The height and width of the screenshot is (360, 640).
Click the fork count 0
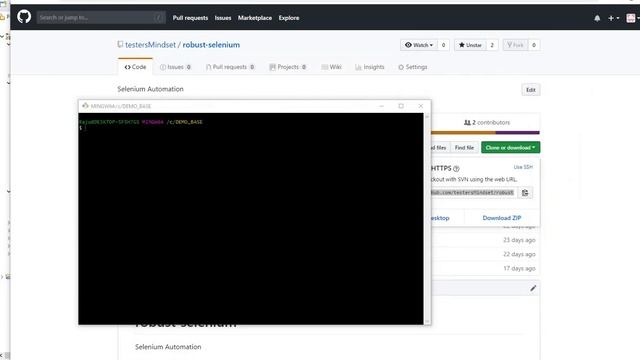533,45
